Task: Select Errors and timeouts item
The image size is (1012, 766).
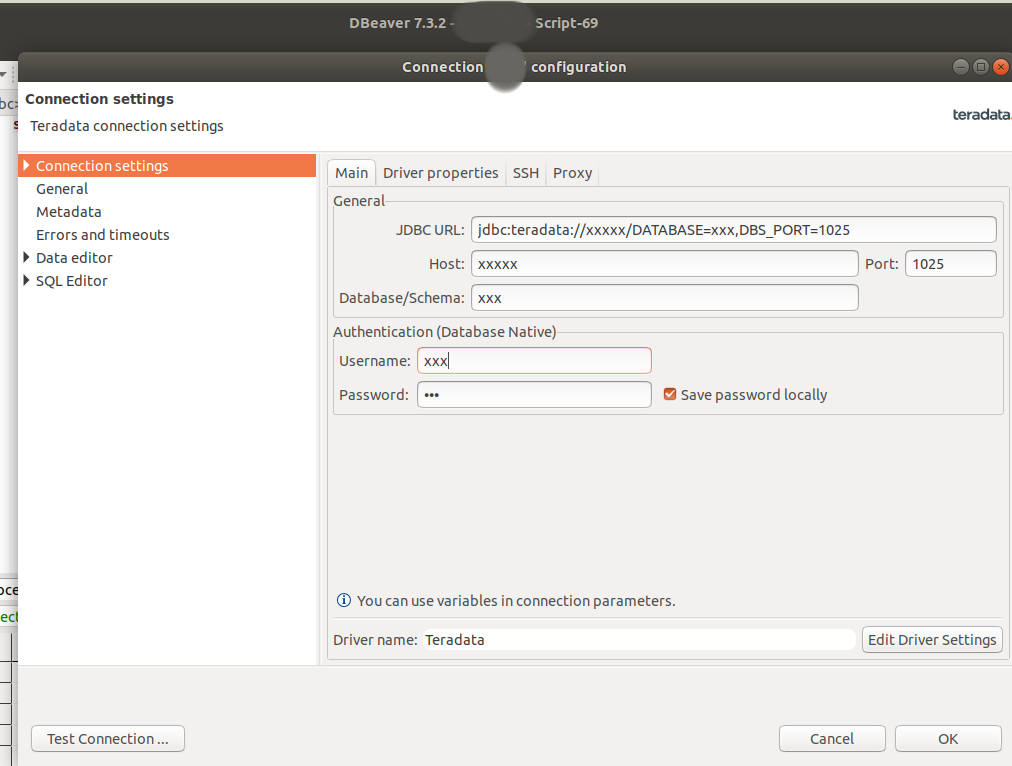Action: [x=103, y=235]
